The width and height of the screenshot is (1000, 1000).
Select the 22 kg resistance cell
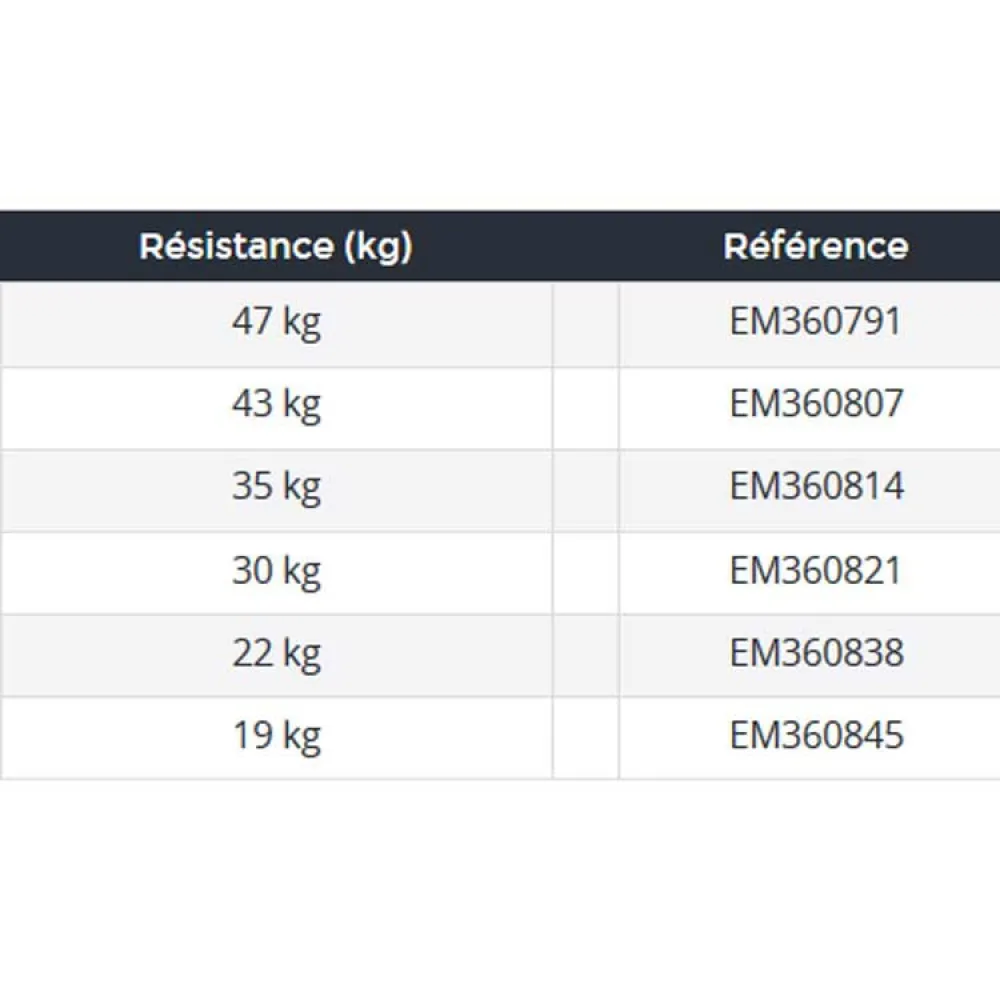tap(276, 656)
